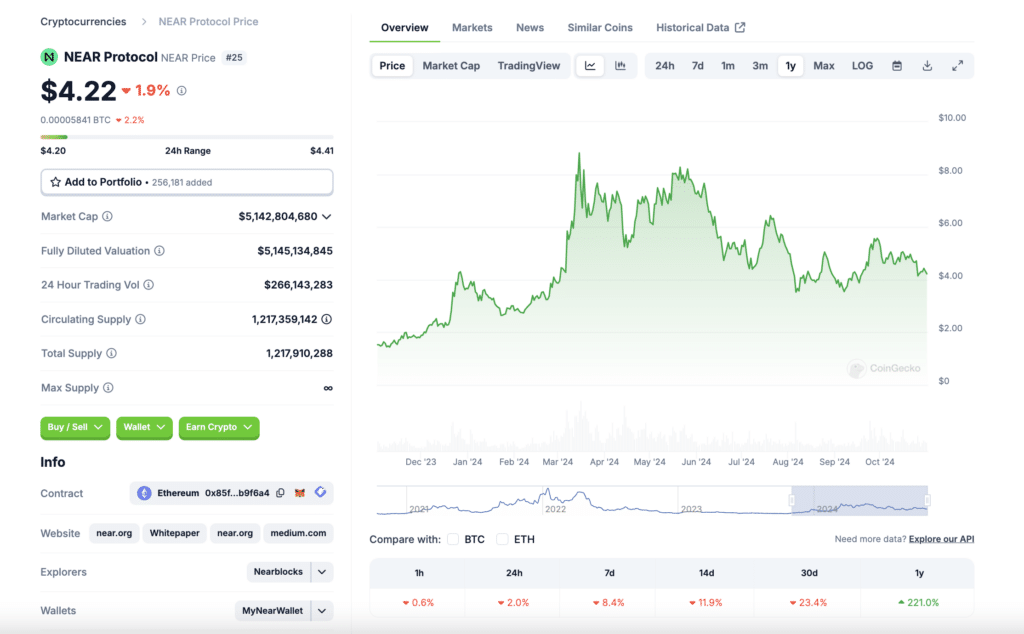
Task: Switch to line chart view icon
Action: point(590,66)
